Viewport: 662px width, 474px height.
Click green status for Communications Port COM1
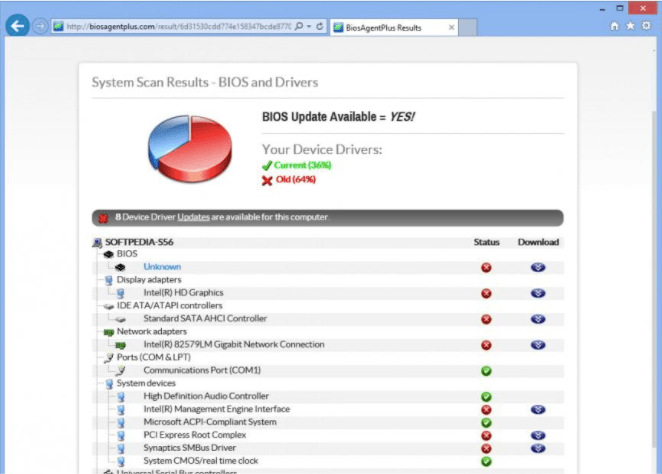[486, 371]
